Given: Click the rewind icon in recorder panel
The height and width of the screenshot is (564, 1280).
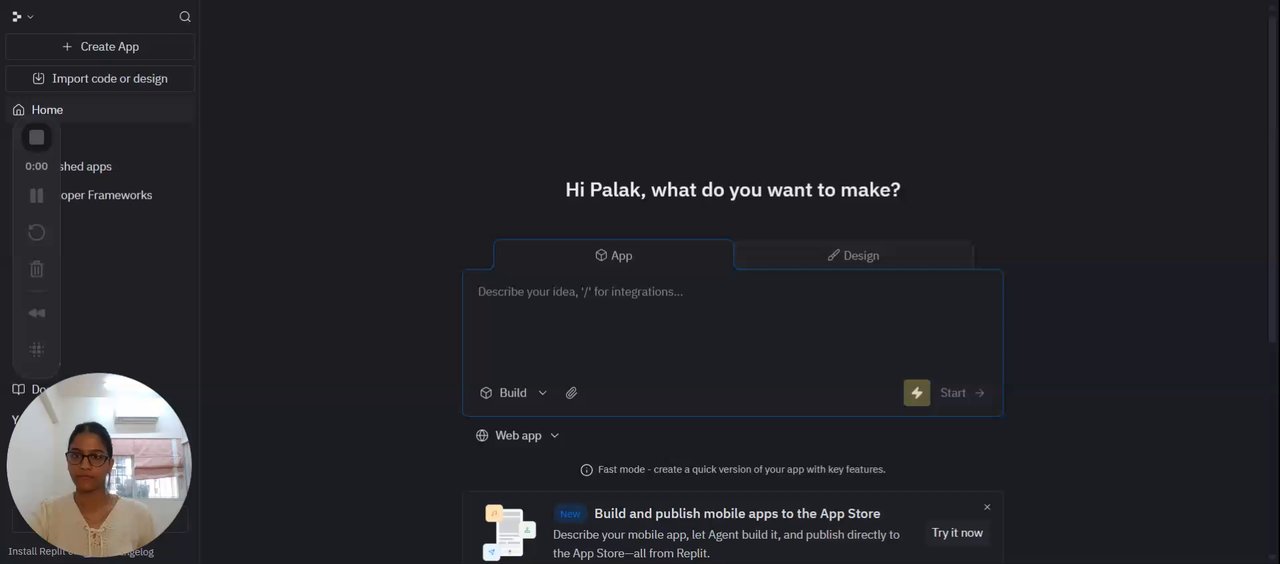Looking at the screenshot, I should [x=37, y=313].
